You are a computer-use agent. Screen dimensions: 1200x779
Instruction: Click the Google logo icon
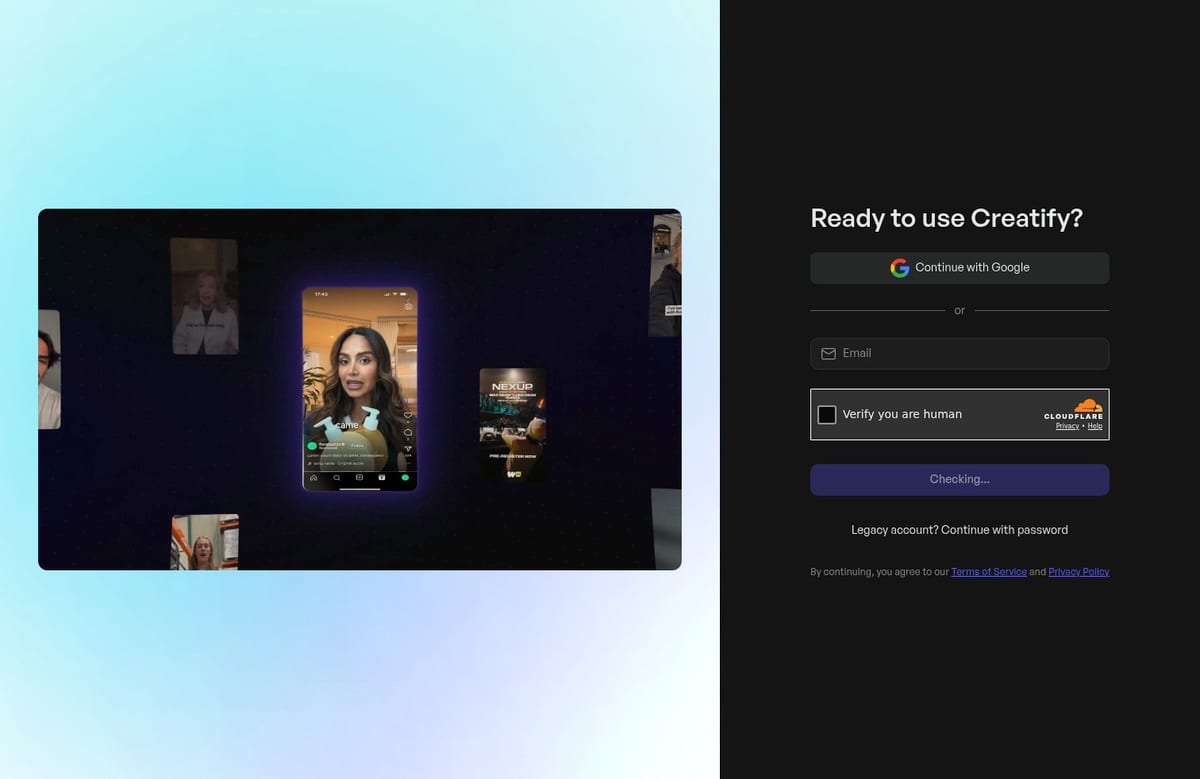pos(900,267)
